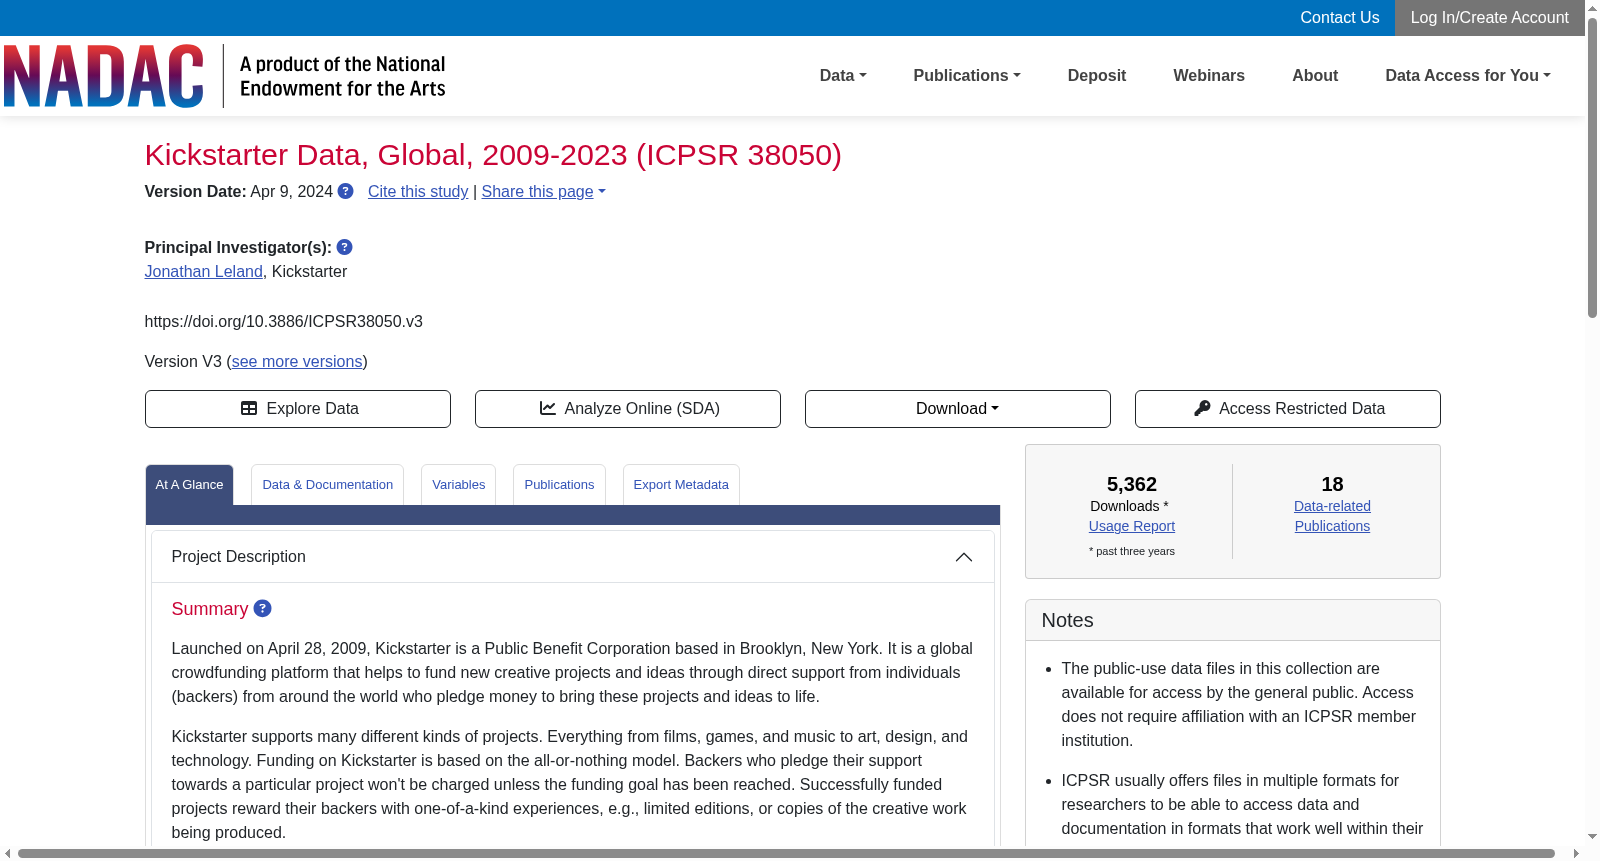Open the Version Date help icon
1600x861 pixels.
coord(345,191)
